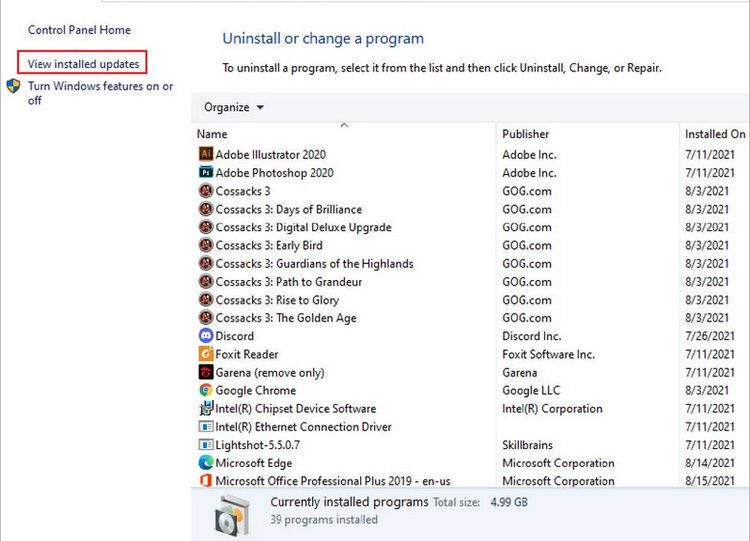This screenshot has height=541, width=750.
Task: Select Adobe Illustrator 2020 program name
Action: coord(270,155)
